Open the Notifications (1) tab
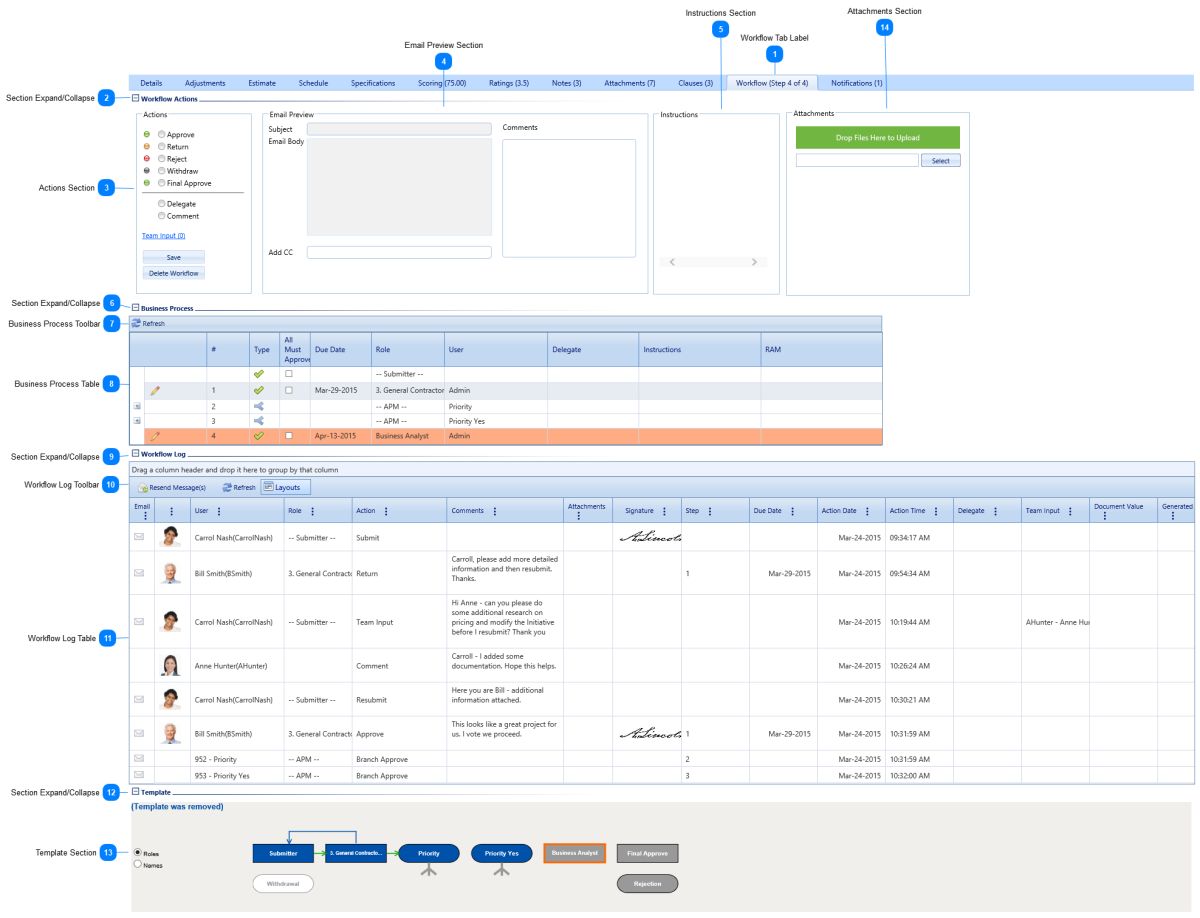The height and width of the screenshot is (918, 1200). click(x=857, y=83)
